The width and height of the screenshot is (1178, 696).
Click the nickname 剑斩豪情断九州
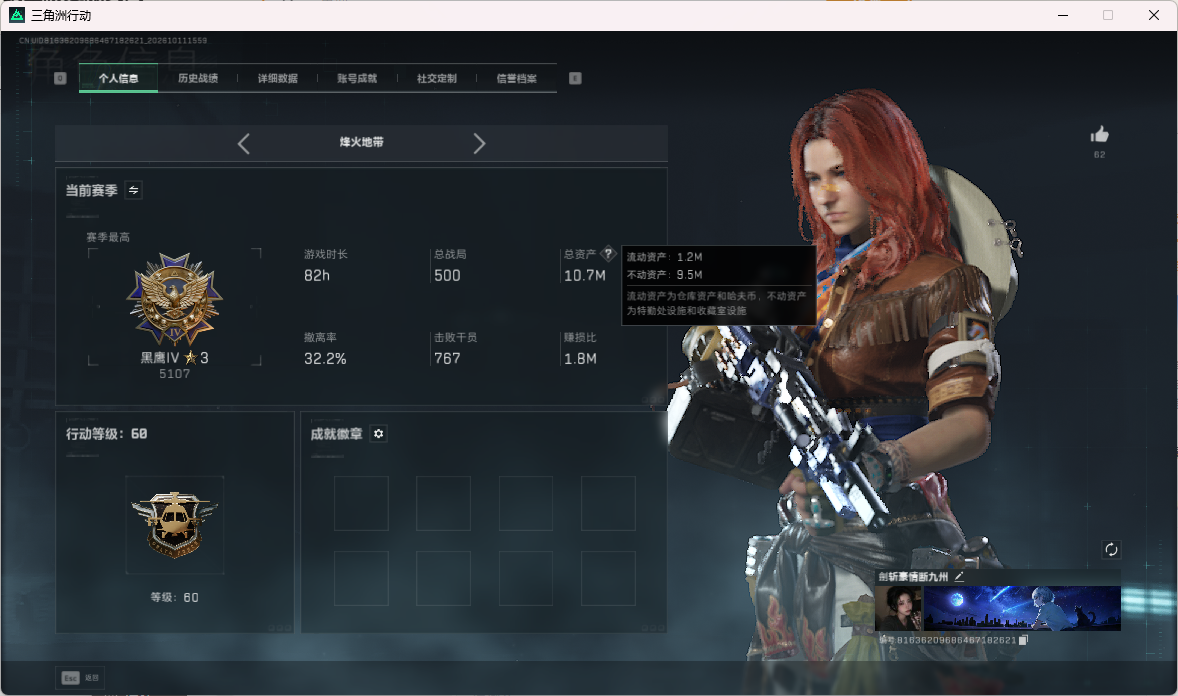(x=914, y=576)
